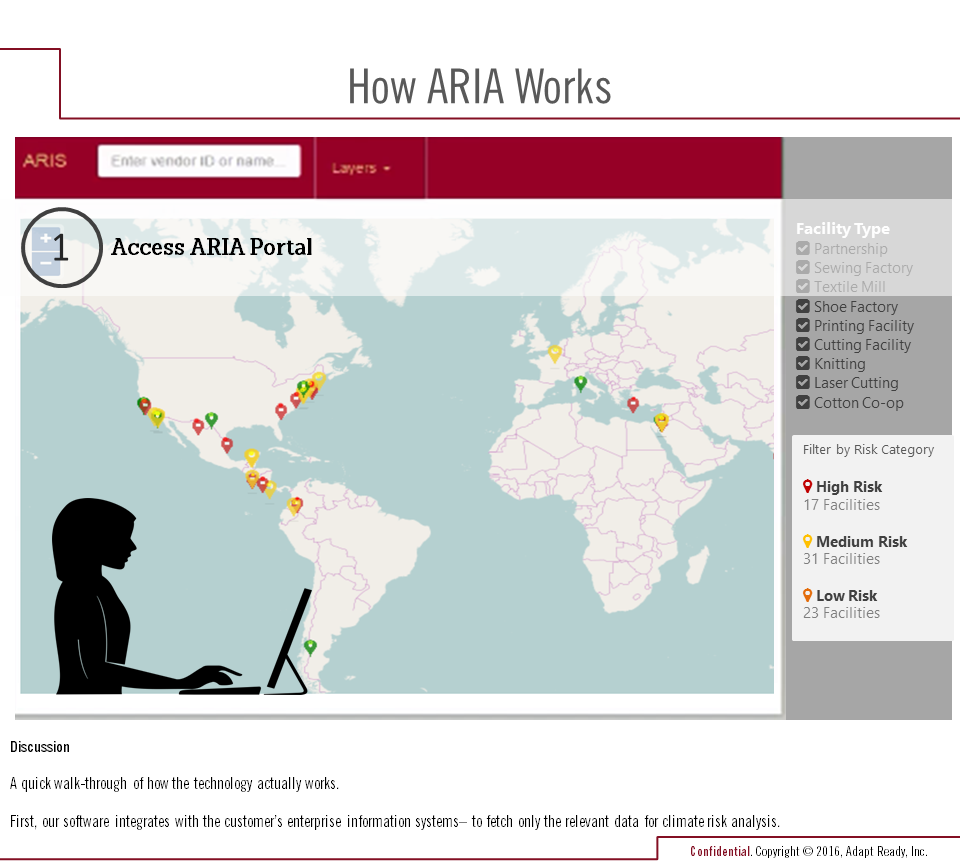Click the vendor ID or name search field
This screenshot has height=864, width=960.
pos(199,161)
